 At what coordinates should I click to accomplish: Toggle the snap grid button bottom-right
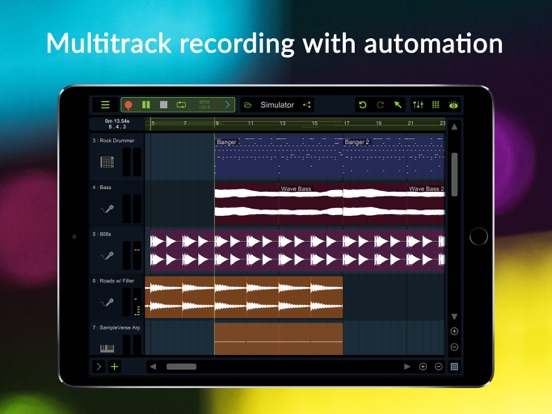click(454, 366)
